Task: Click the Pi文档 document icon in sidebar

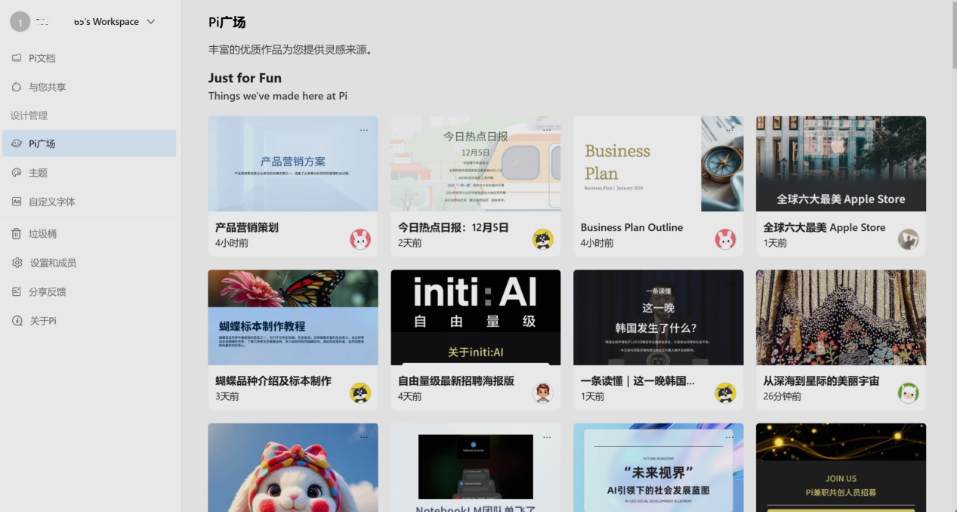Action: pos(16,58)
